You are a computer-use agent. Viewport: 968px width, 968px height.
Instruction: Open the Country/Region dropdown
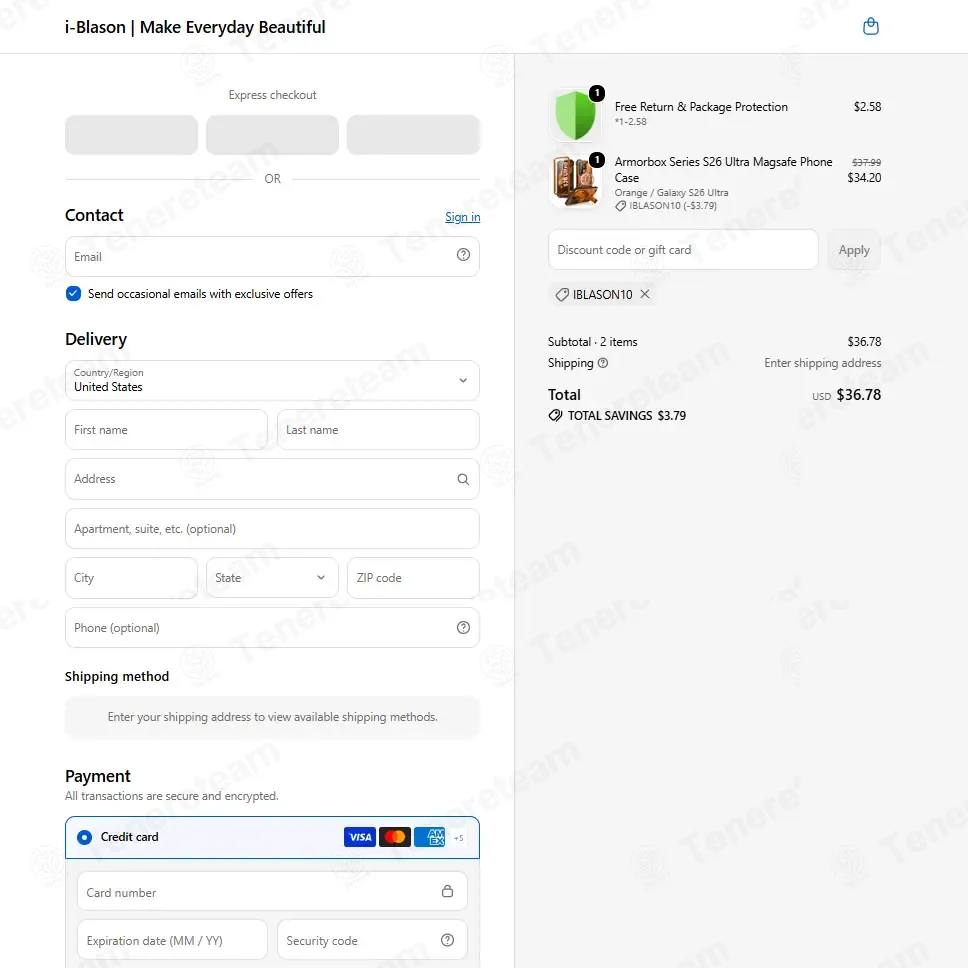point(272,380)
